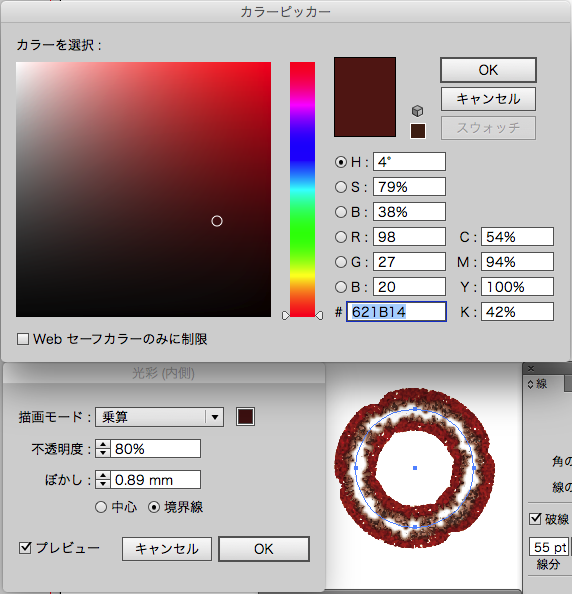Click OK in the 光彩 (内側) dialog
The width and height of the screenshot is (572, 594).
tap(264, 549)
